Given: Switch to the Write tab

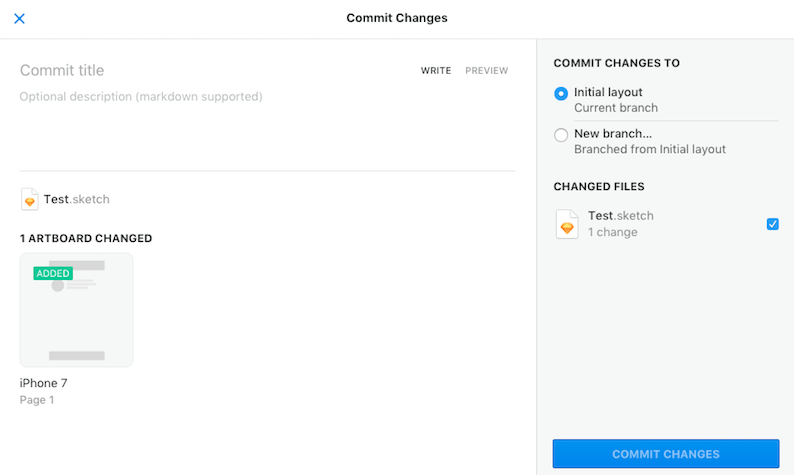Looking at the screenshot, I should (436, 71).
